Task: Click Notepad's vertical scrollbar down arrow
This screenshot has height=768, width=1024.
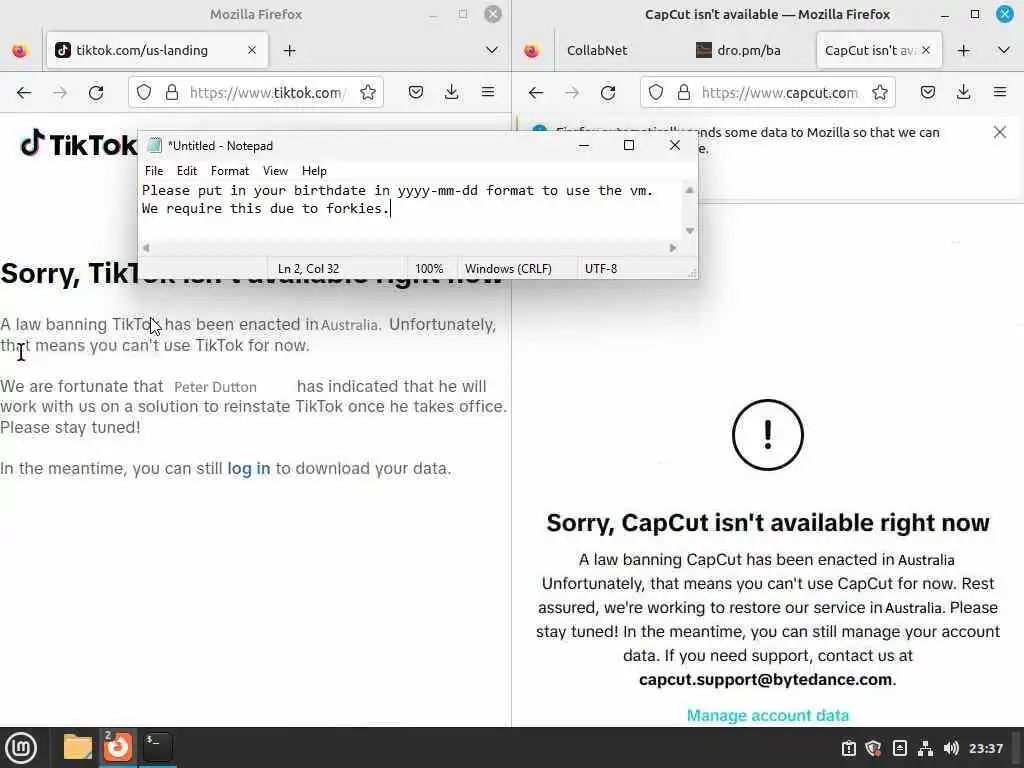Action: point(689,231)
